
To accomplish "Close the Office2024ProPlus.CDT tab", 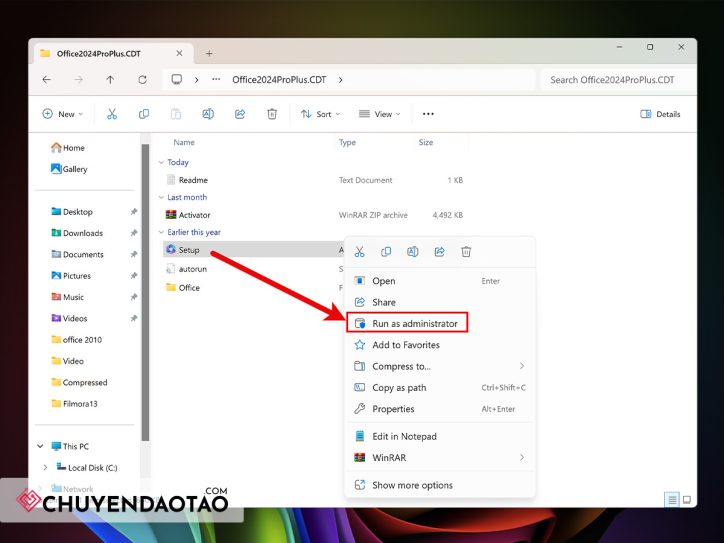I will 179,54.
